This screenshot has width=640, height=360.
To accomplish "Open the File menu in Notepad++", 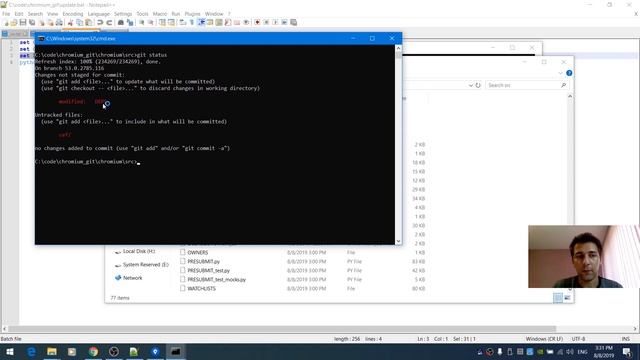I will pyautogui.click(x=6, y=14).
